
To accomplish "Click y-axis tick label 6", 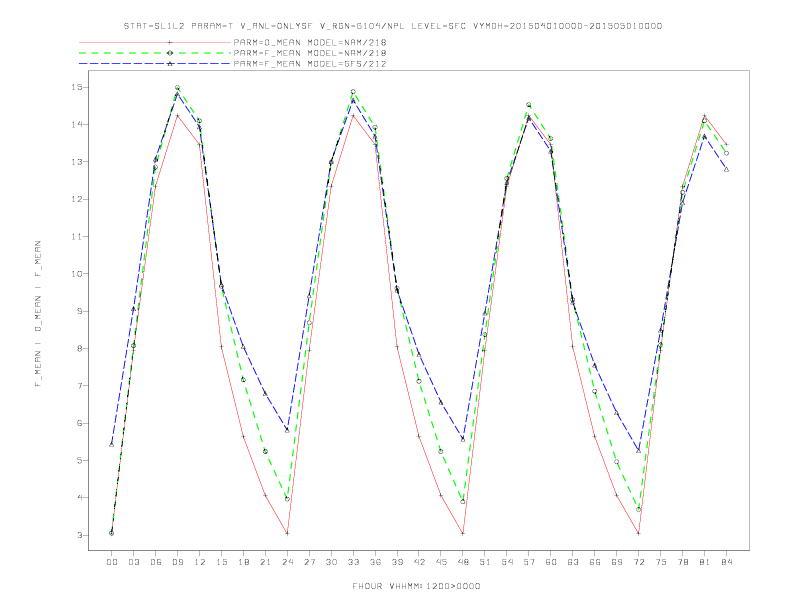I will pyautogui.click(x=80, y=423).
